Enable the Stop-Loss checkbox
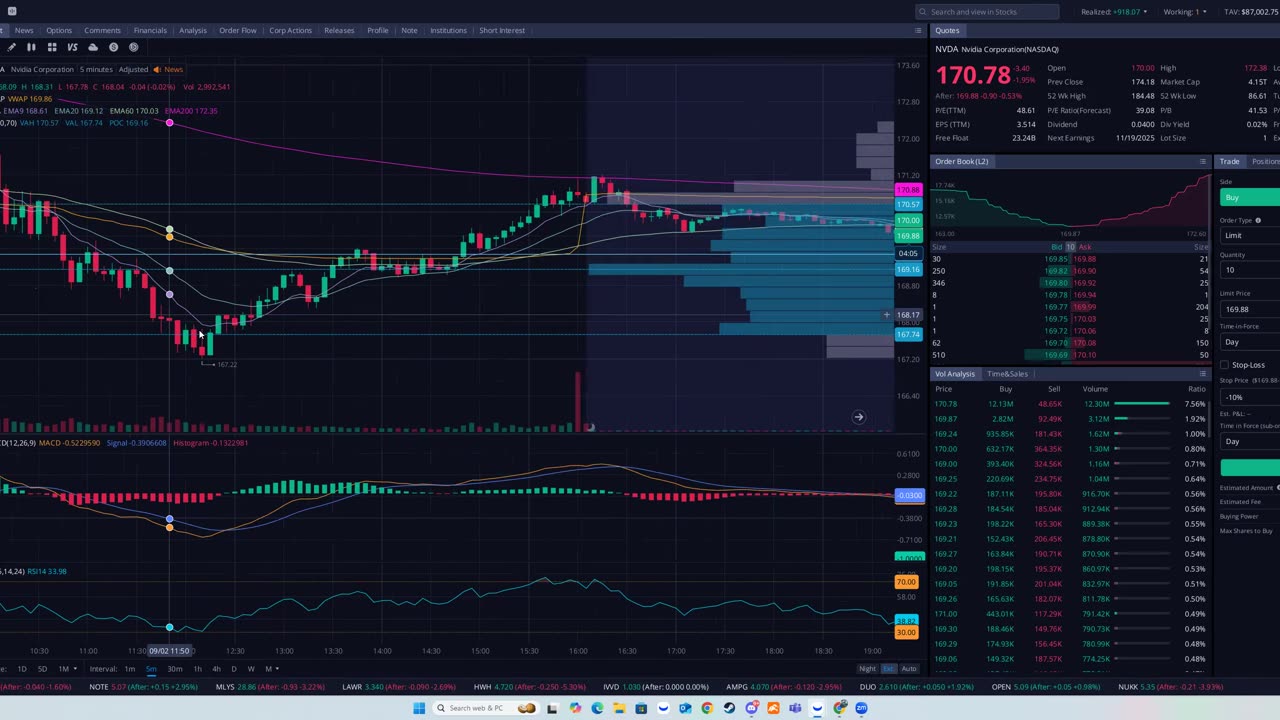Viewport: 1280px width, 720px height. pyautogui.click(x=1224, y=365)
